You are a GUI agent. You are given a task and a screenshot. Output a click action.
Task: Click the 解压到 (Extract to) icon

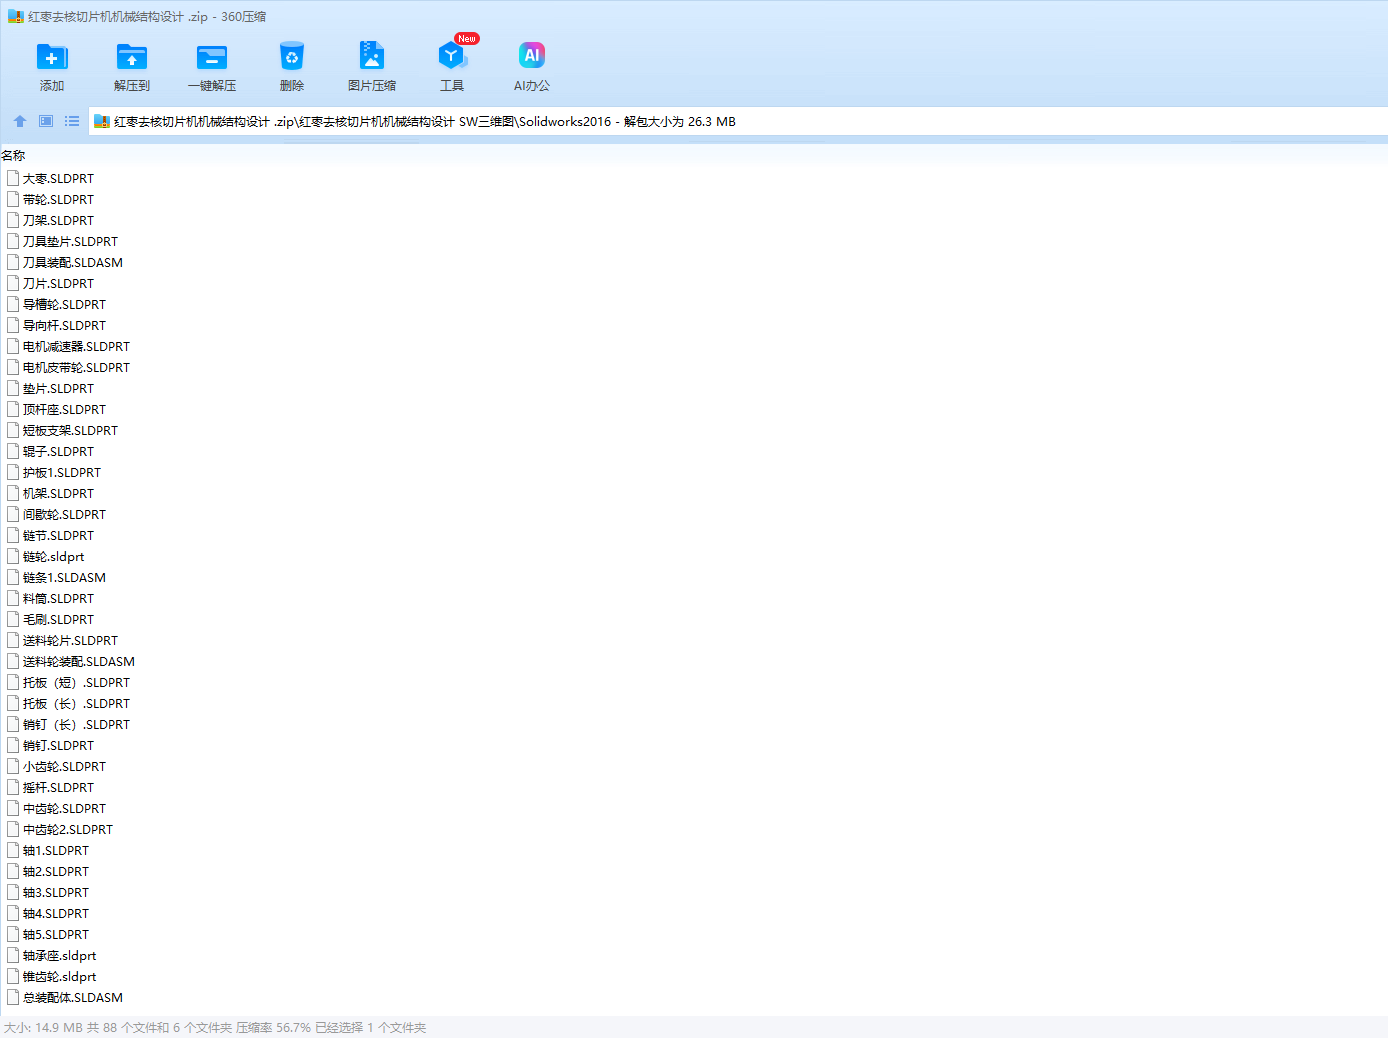(132, 58)
